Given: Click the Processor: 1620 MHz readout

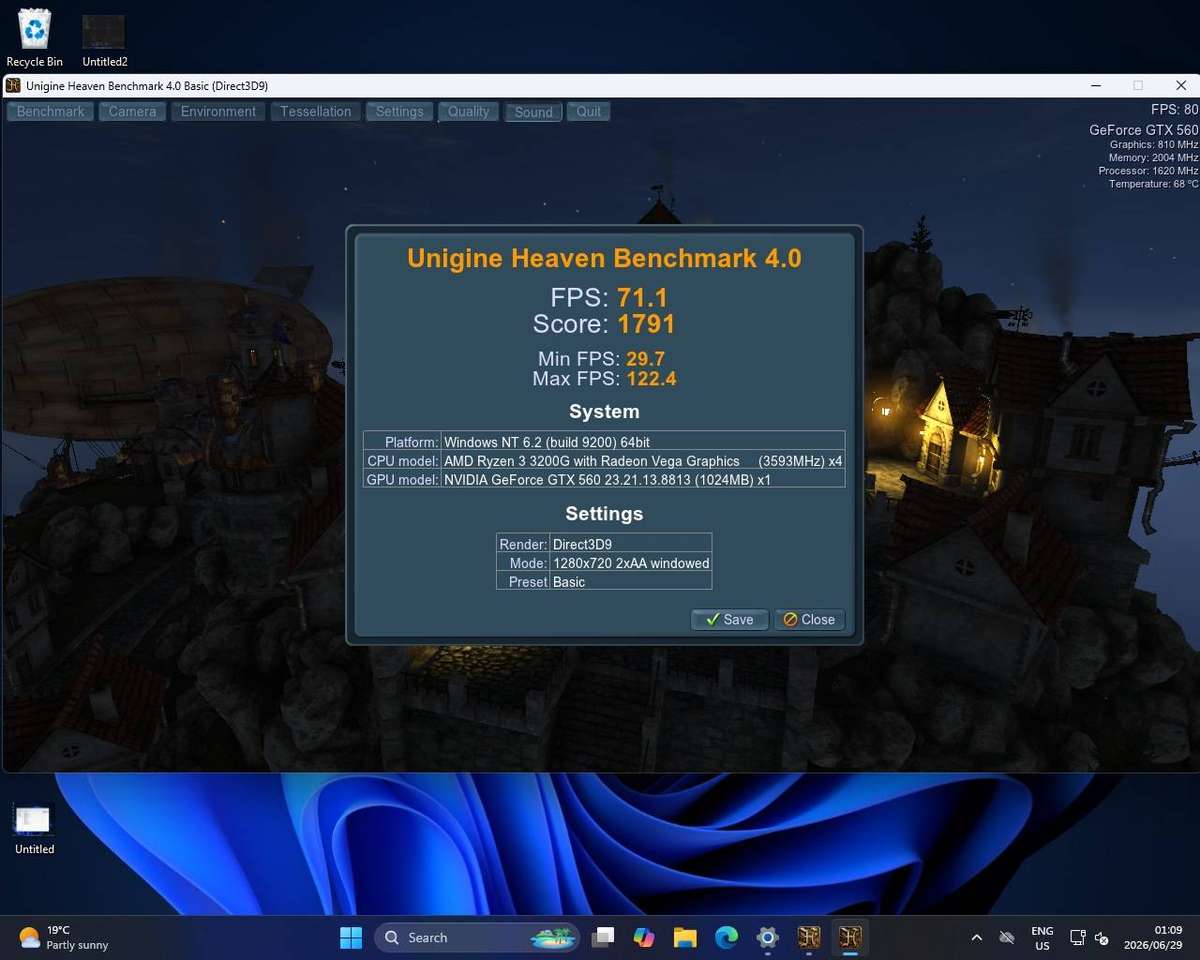Looking at the screenshot, I should (x=1148, y=171).
